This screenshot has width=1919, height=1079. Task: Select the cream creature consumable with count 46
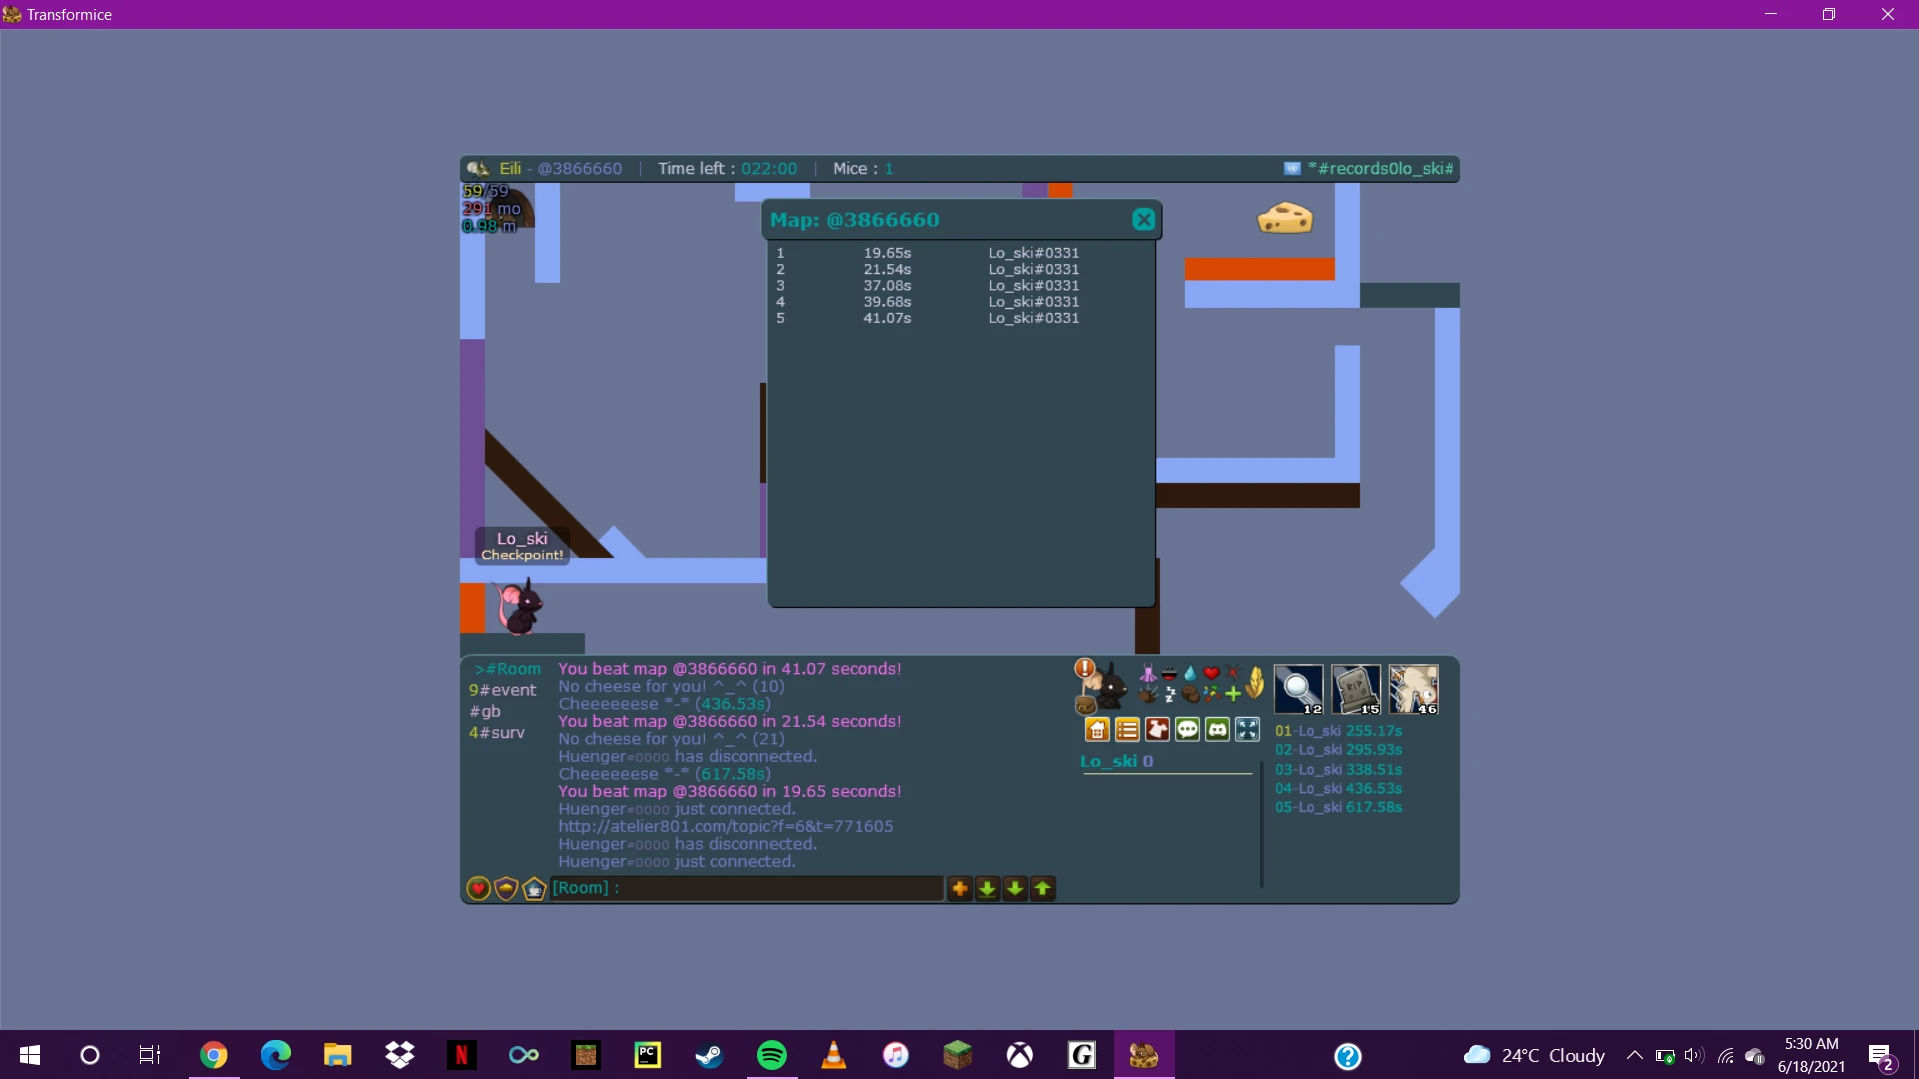coord(1414,690)
